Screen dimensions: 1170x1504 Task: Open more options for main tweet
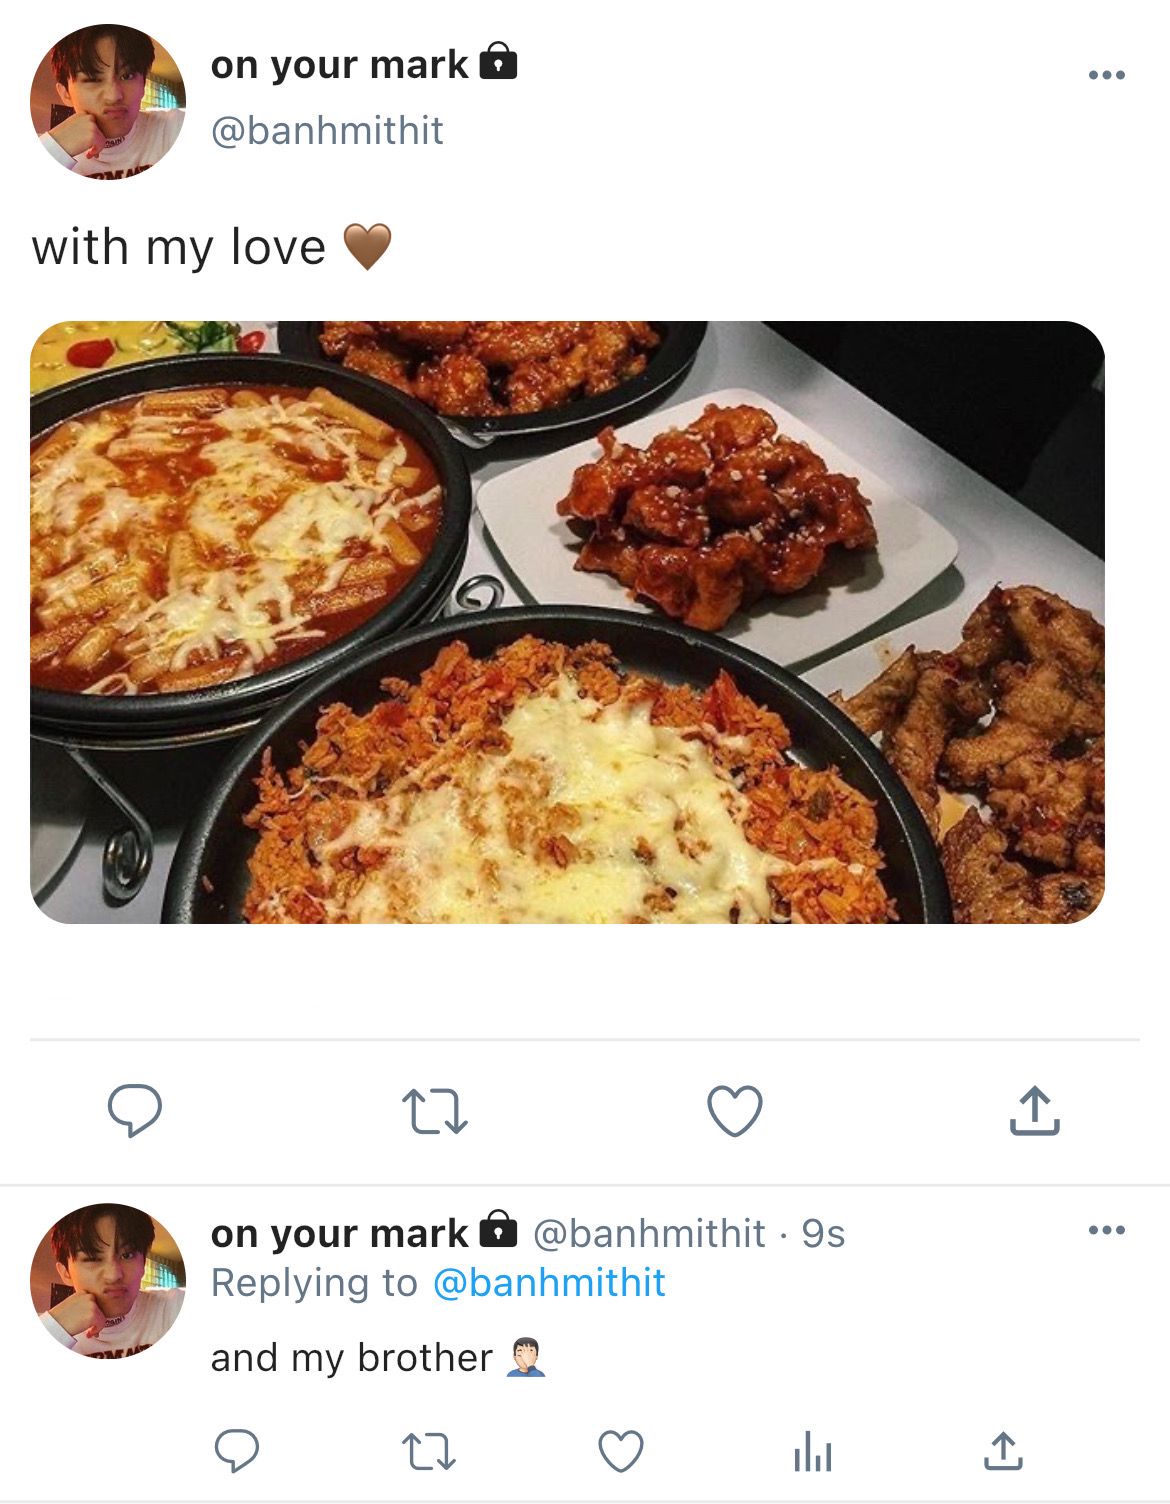click(x=1107, y=75)
